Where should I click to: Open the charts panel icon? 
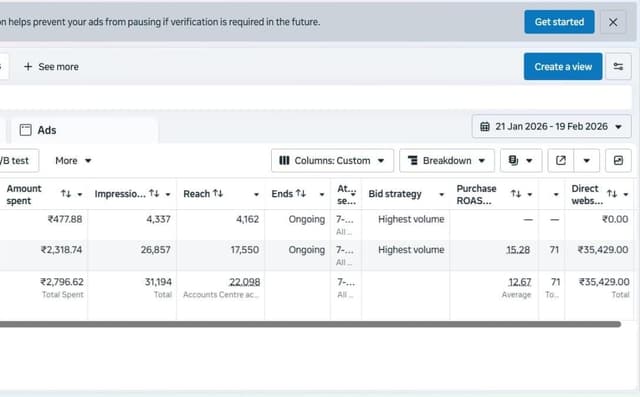[x=618, y=161]
